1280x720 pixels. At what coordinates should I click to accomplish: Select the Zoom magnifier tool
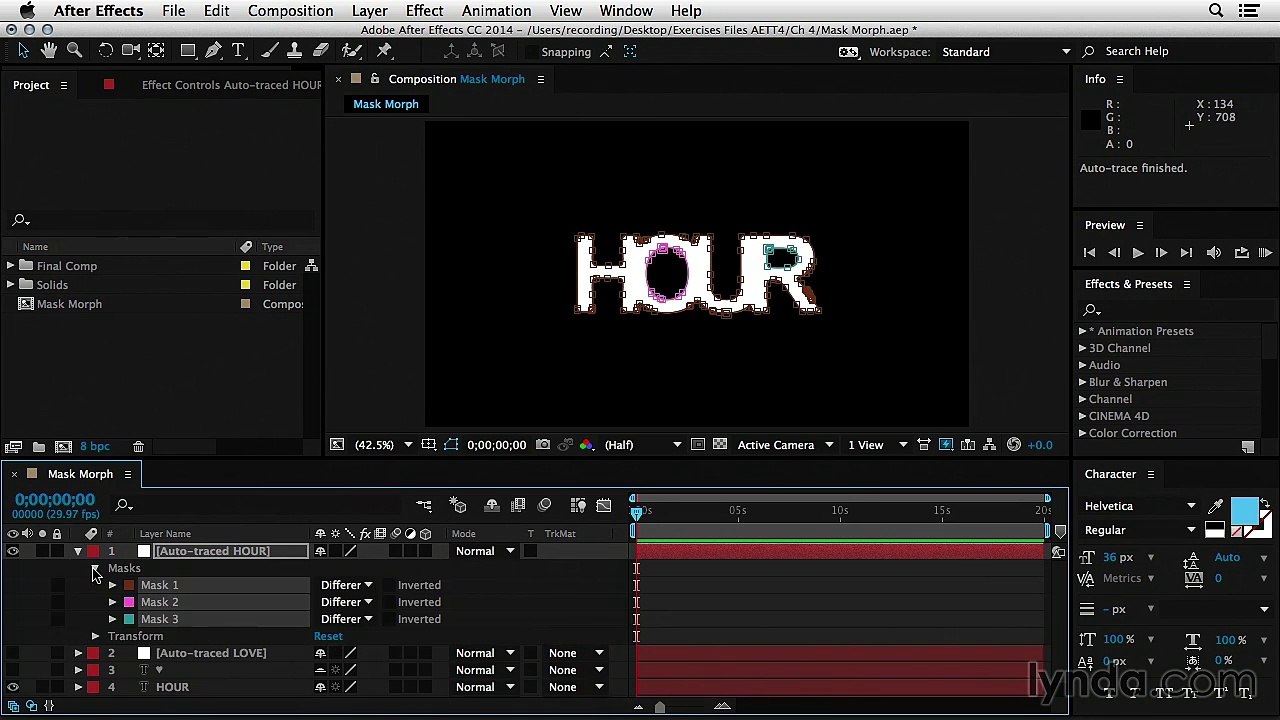coord(74,51)
